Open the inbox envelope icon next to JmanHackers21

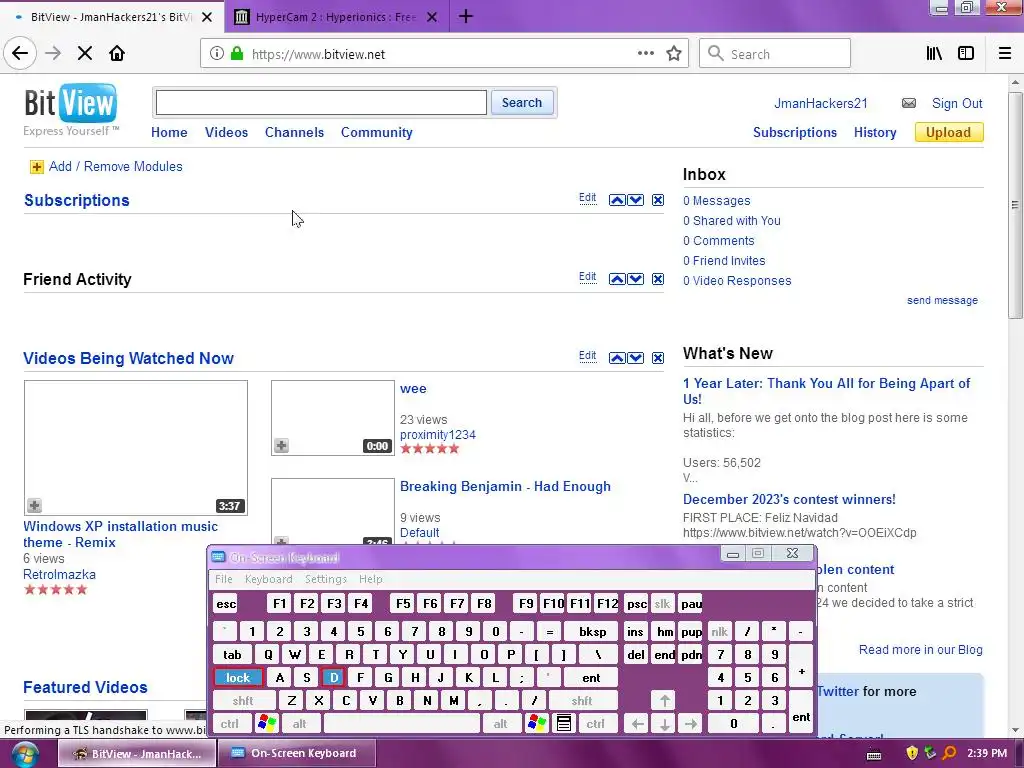pyautogui.click(x=908, y=103)
